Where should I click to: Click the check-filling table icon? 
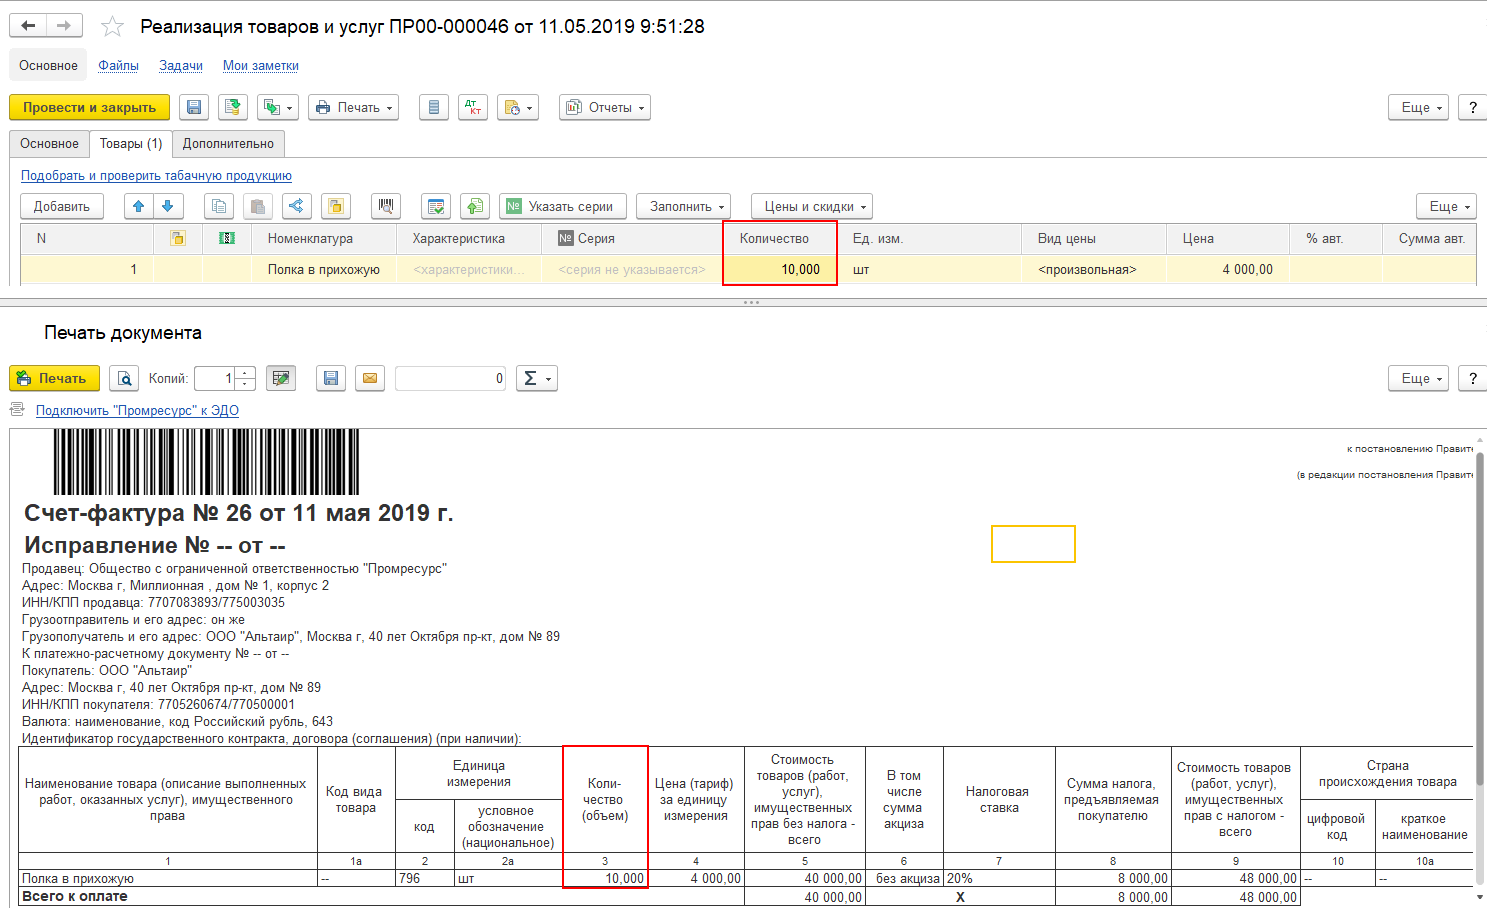pos(436,206)
